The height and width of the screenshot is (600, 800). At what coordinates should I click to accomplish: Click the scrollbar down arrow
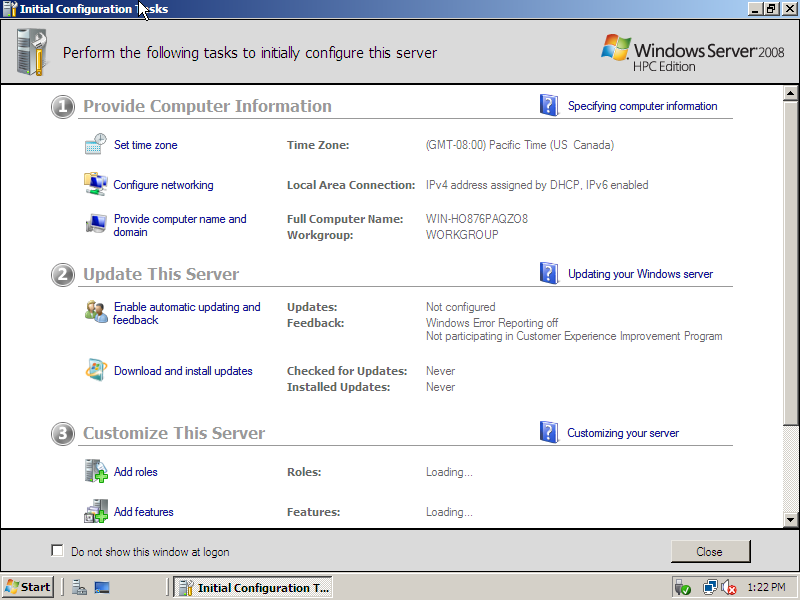click(x=790, y=519)
